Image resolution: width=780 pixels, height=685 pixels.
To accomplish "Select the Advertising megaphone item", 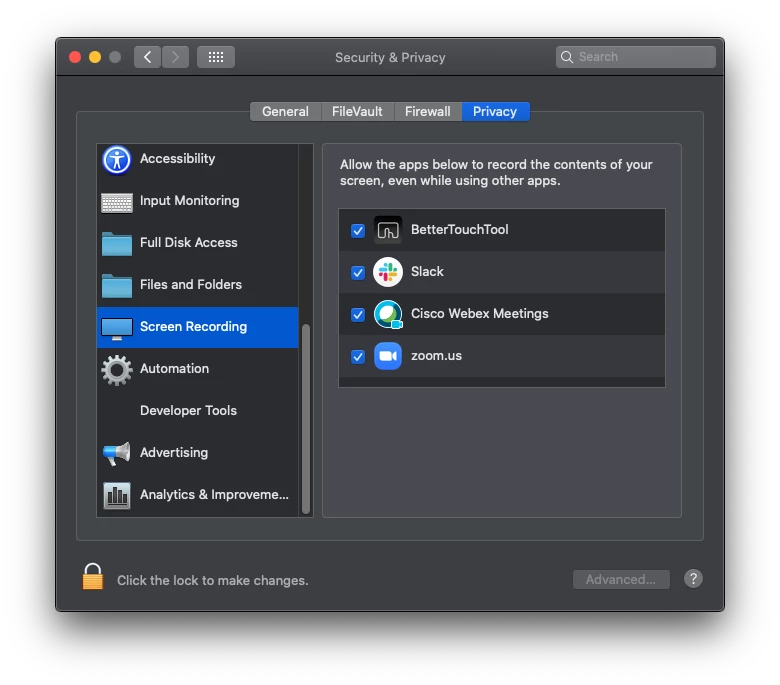I will [117, 453].
